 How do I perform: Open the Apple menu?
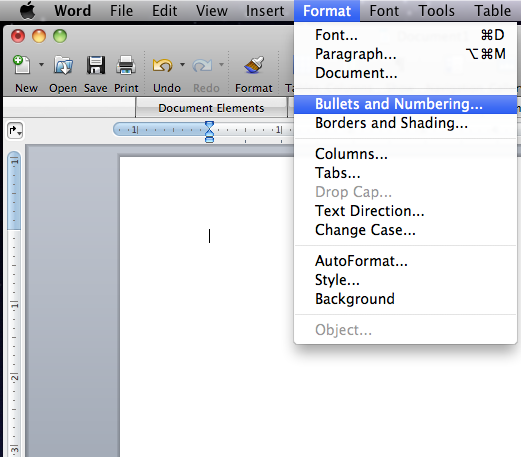tap(28, 11)
